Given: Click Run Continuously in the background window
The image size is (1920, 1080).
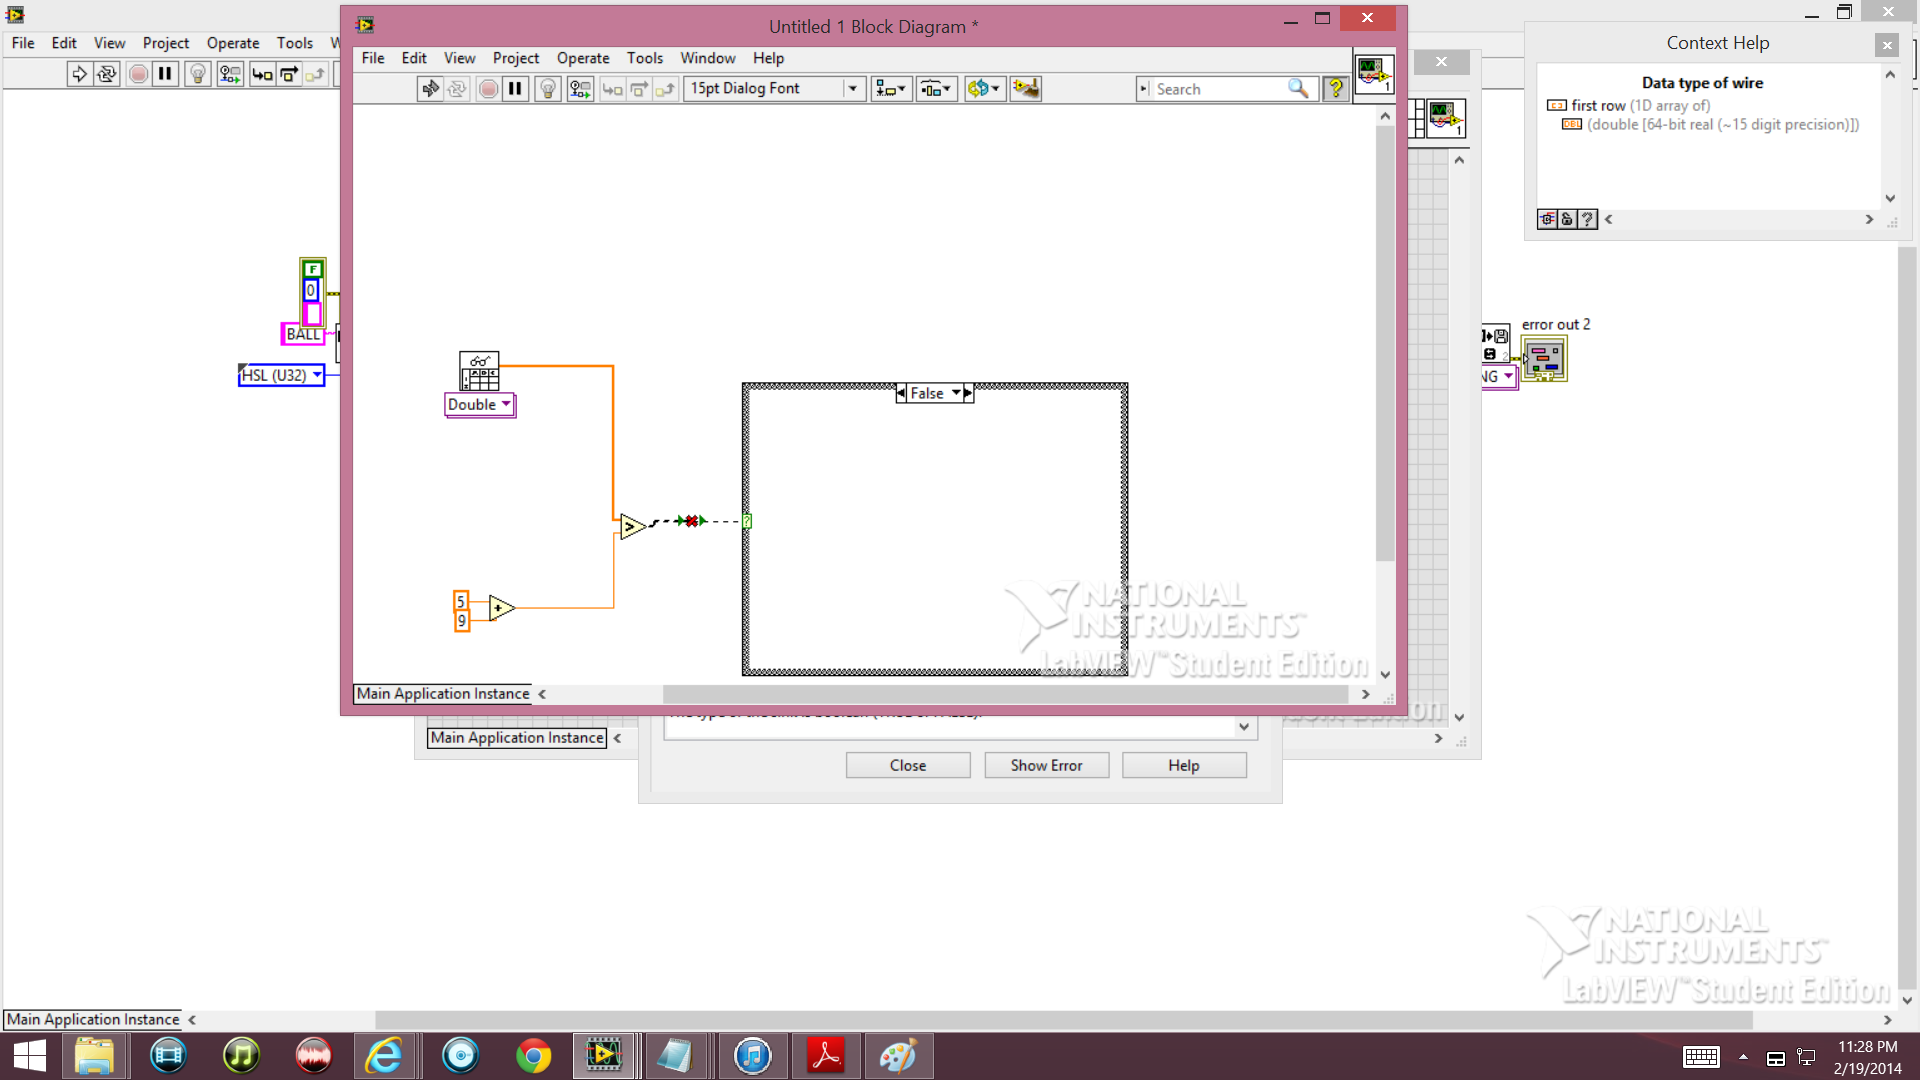Looking at the screenshot, I should tap(106, 74).
